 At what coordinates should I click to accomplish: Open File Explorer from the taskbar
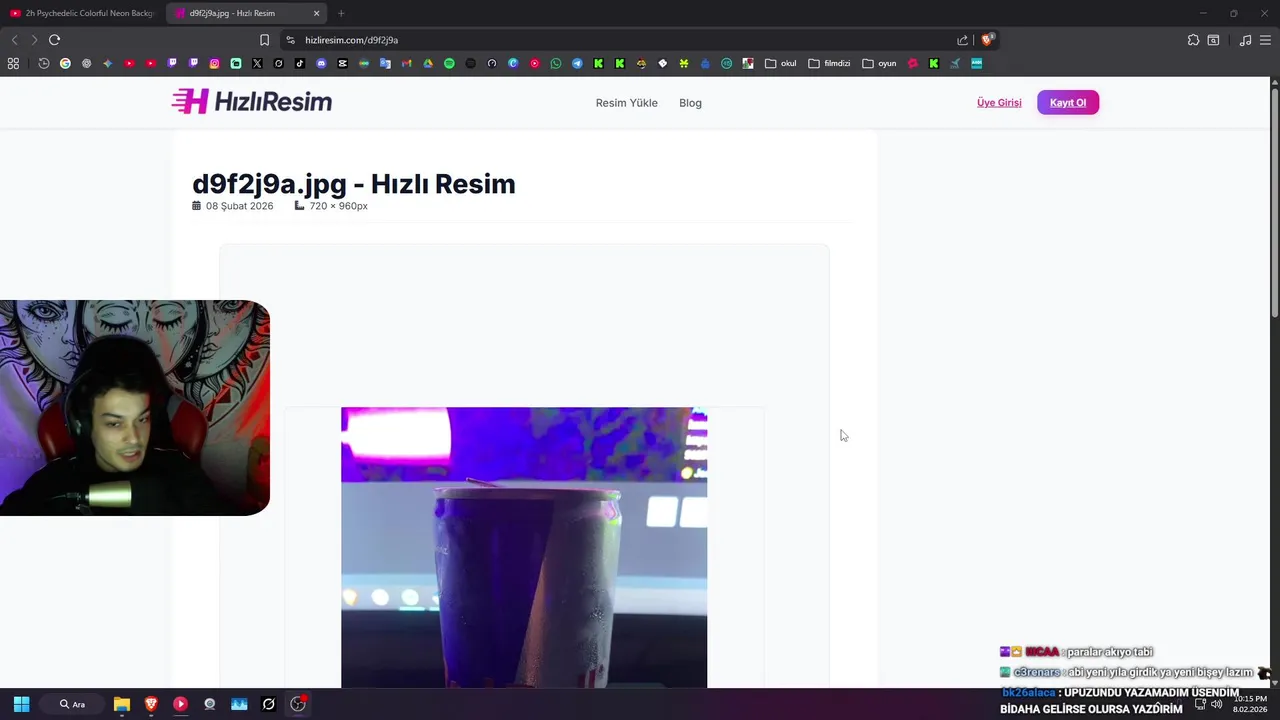(x=122, y=704)
